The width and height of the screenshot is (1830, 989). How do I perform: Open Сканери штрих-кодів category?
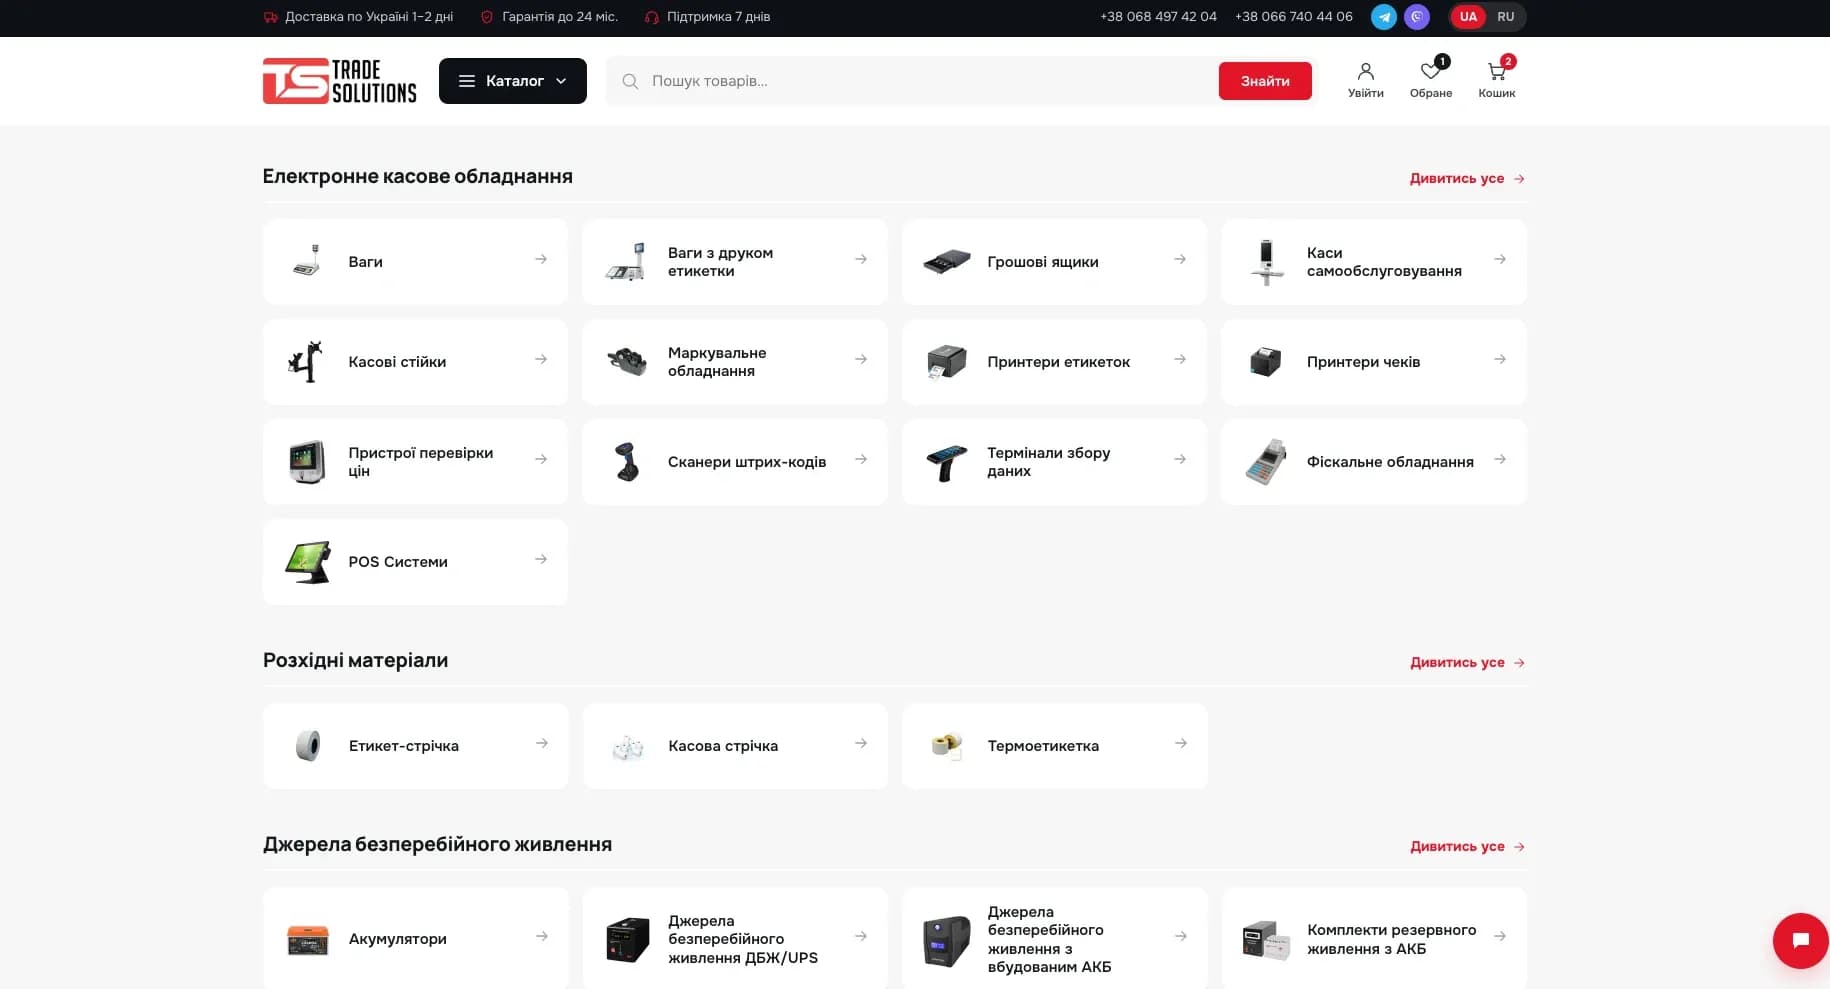734,462
